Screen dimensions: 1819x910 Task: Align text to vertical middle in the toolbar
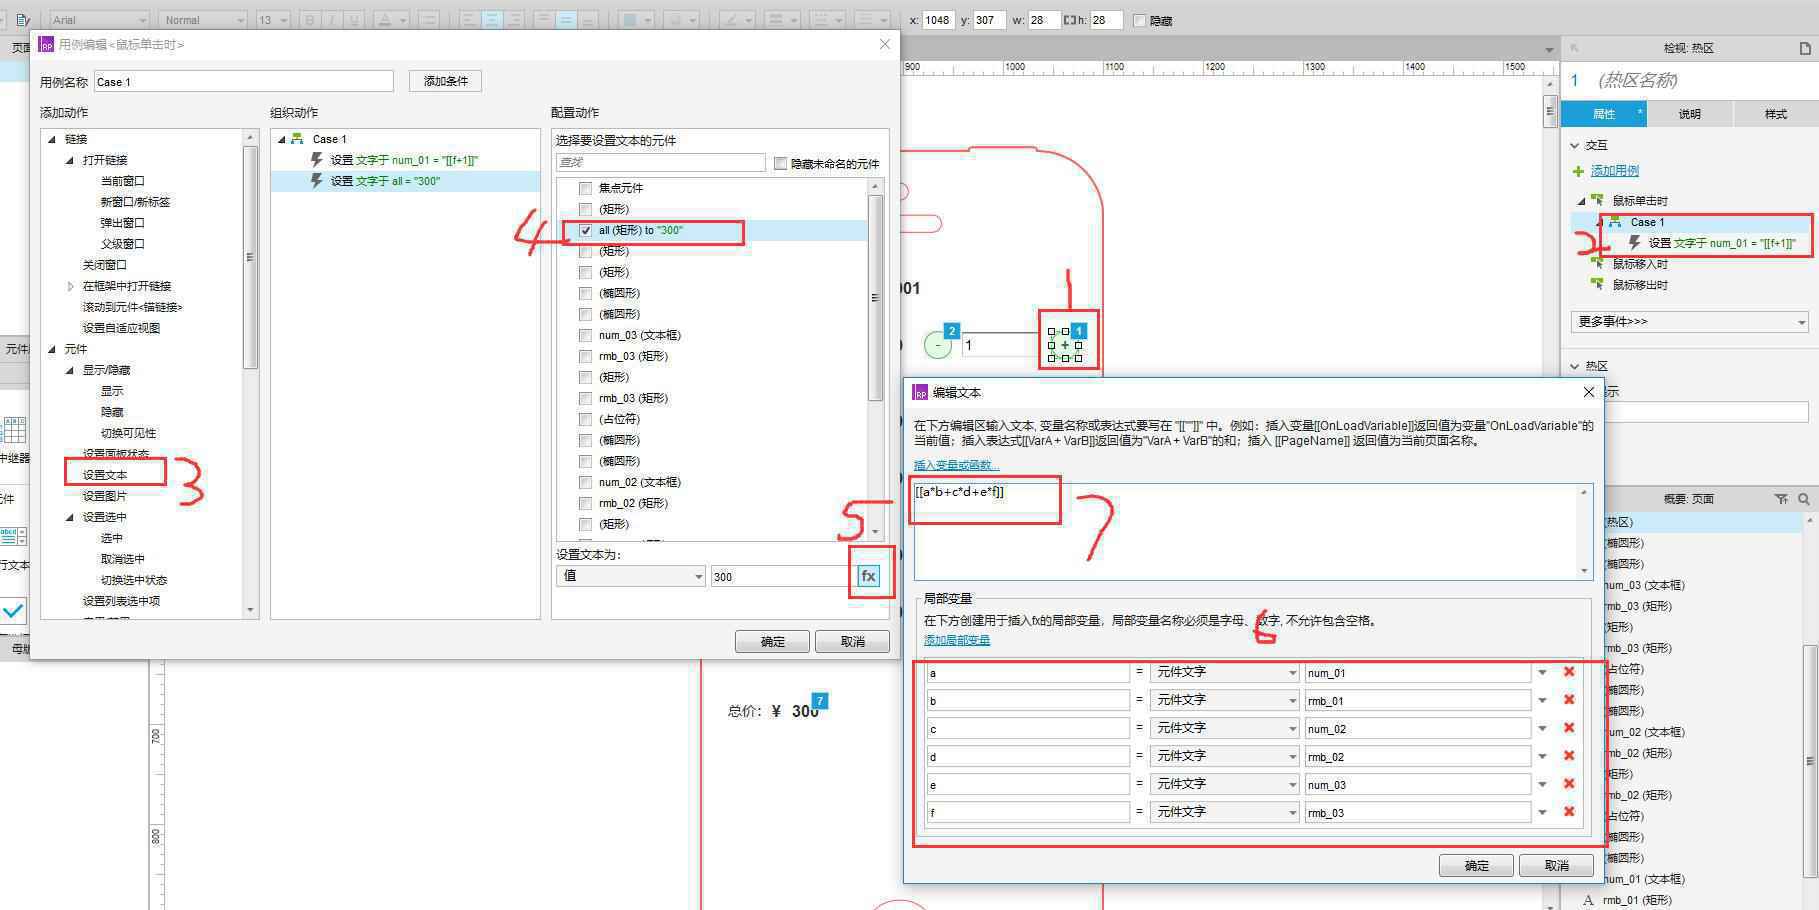[565, 20]
